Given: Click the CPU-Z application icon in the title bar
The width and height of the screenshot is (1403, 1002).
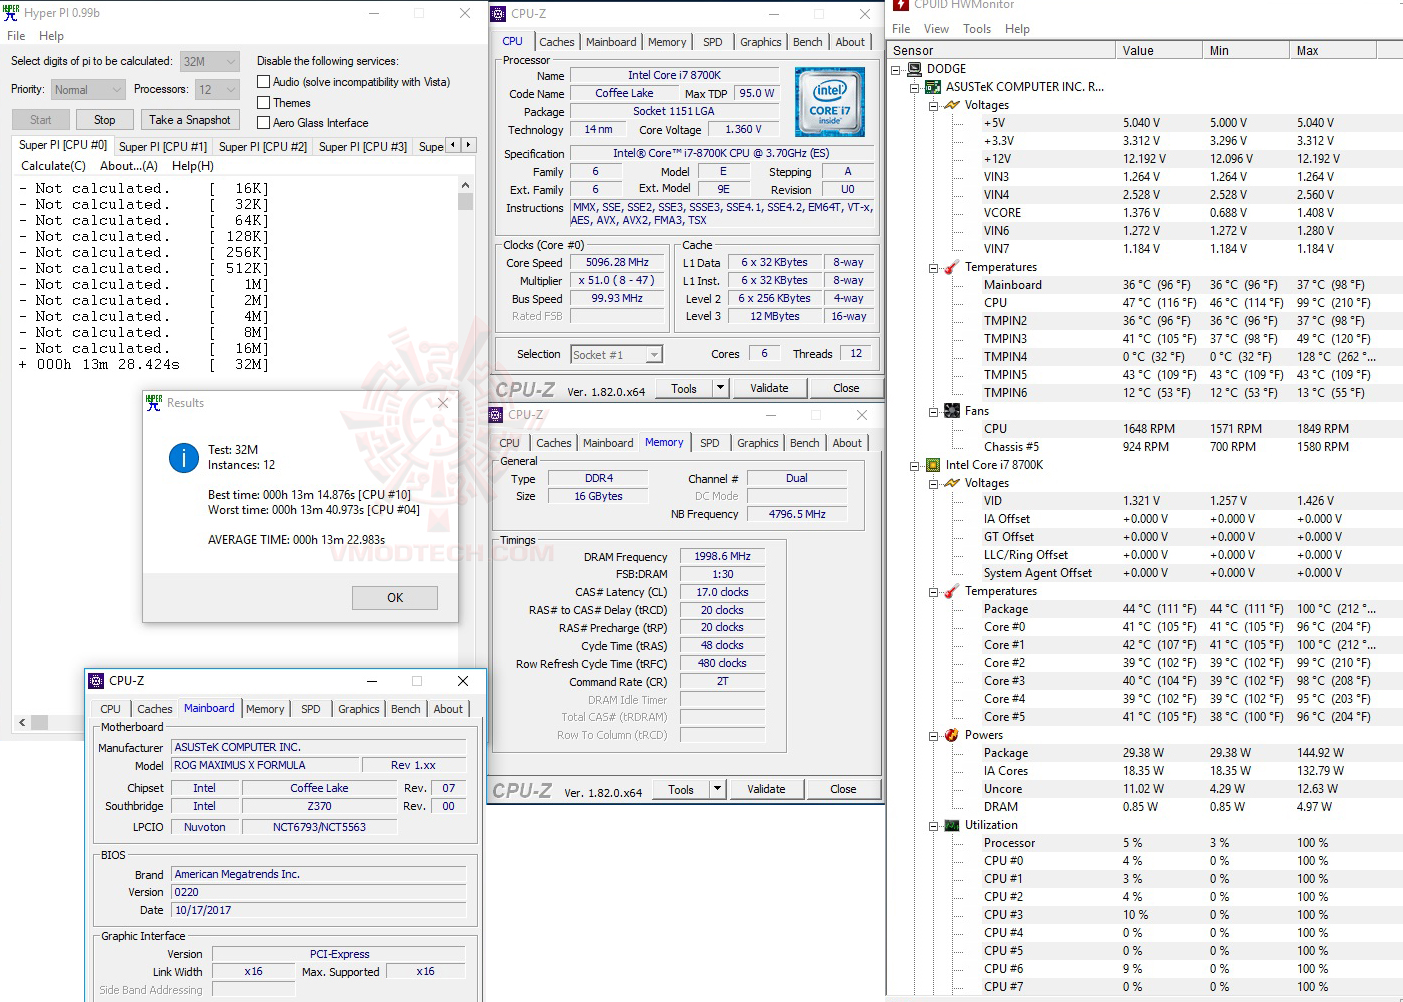Looking at the screenshot, I should click(x=497, y=14).
